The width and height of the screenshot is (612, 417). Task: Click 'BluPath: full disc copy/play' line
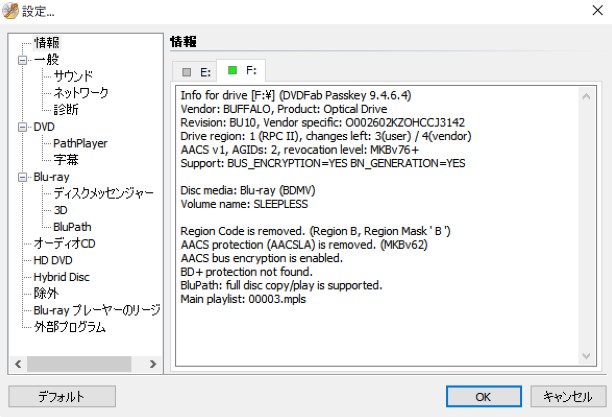(281, 285)
